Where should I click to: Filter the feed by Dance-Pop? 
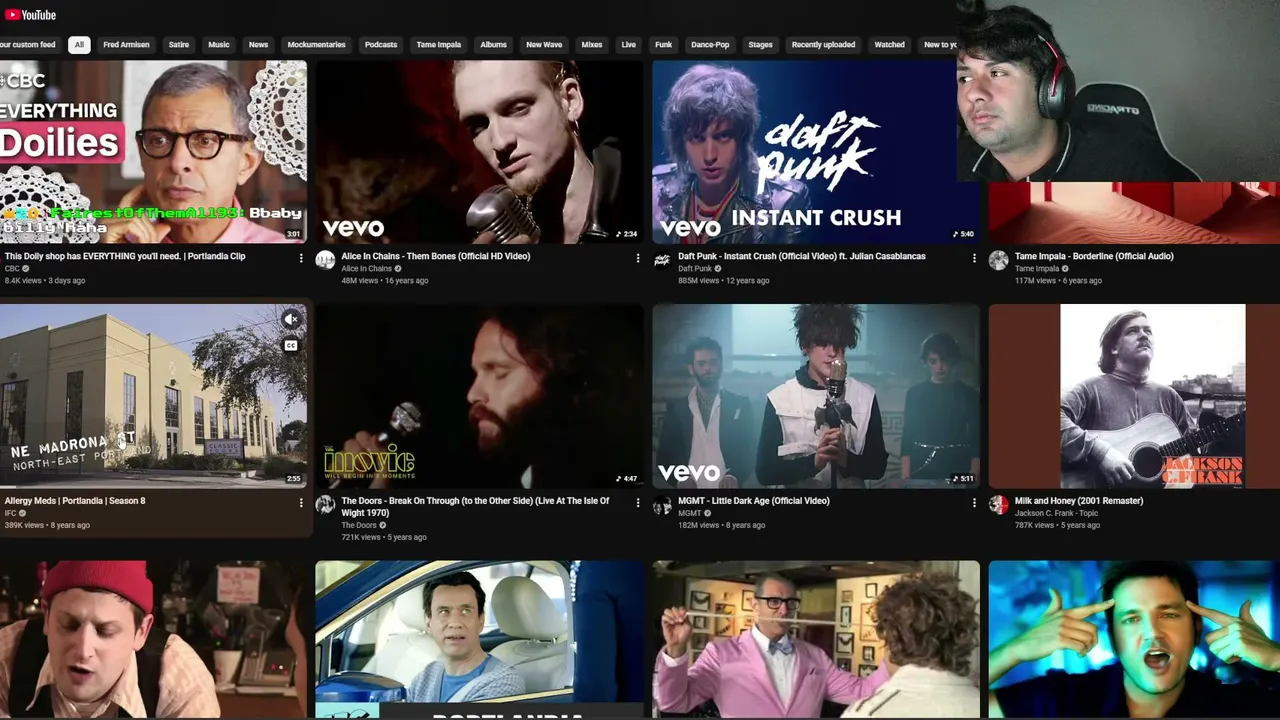coord(710,45)
